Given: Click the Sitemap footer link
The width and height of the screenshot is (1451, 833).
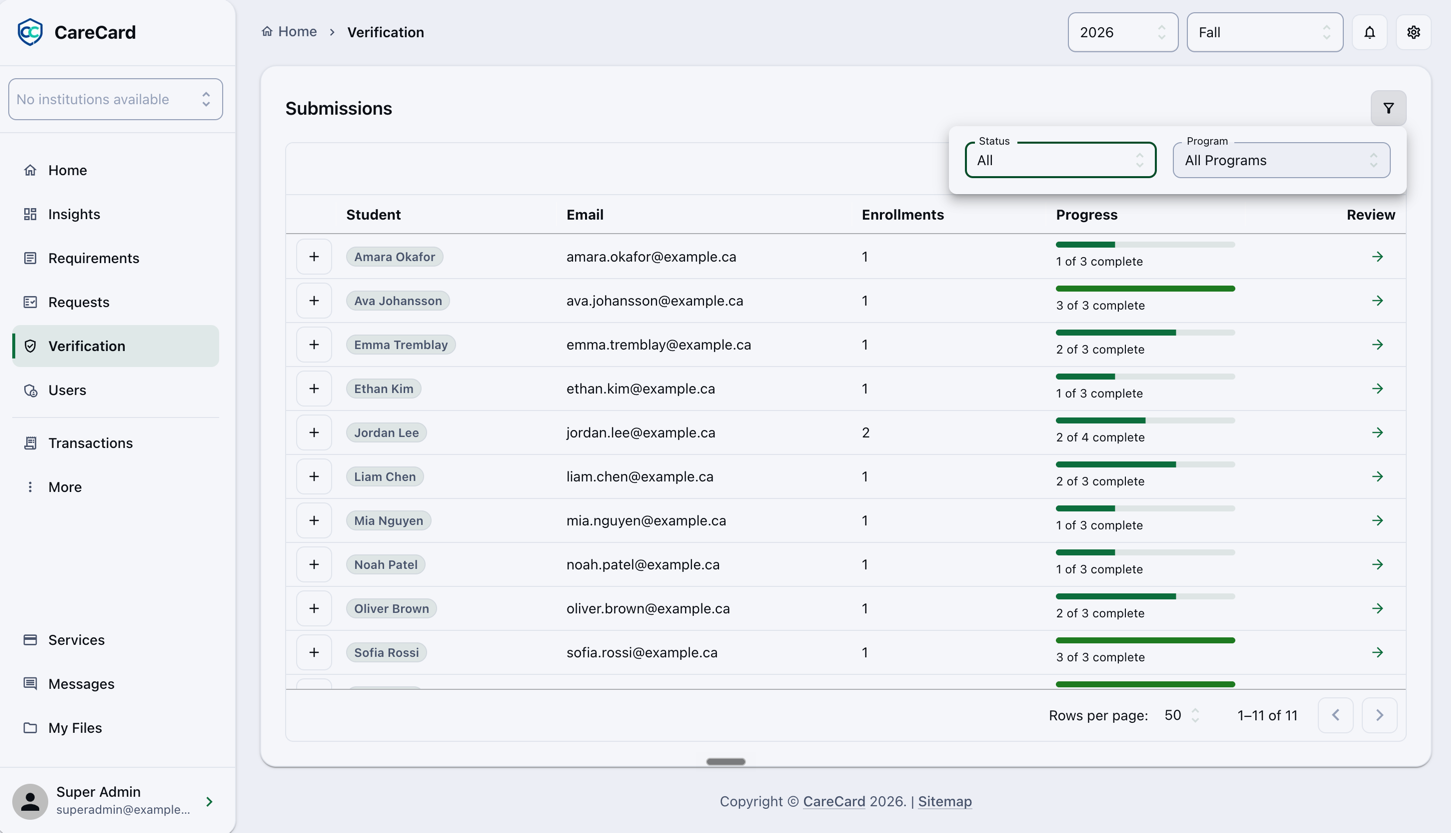Looking at the screenshot, I should coord(944,801).
